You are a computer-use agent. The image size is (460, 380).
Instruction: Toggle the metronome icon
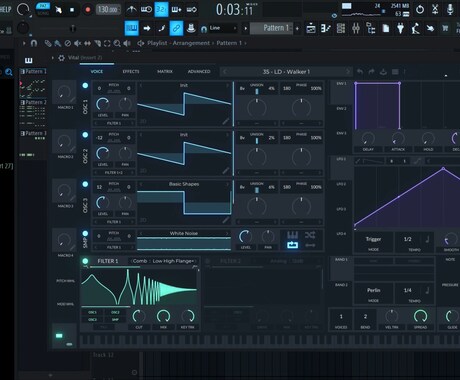pos(131,9)
